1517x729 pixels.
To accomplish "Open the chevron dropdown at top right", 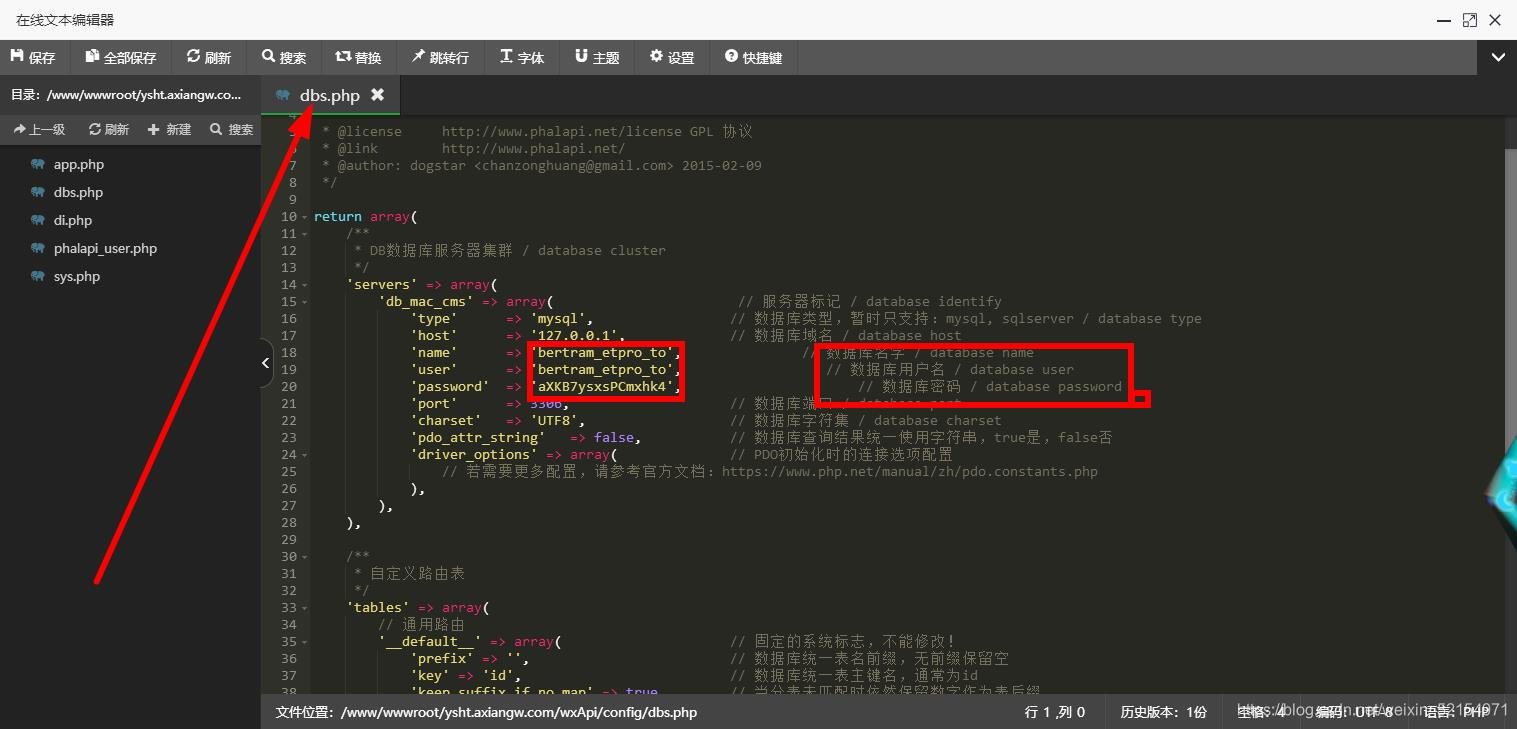I will [x=1497, y=57].
